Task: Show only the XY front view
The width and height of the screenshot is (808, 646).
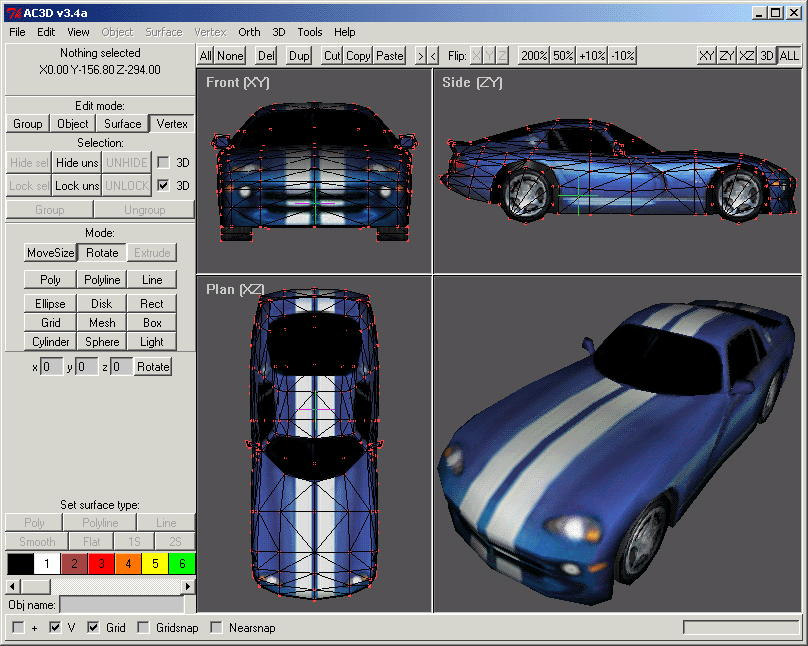Action: pyautogui.click(x=707, y=56)
